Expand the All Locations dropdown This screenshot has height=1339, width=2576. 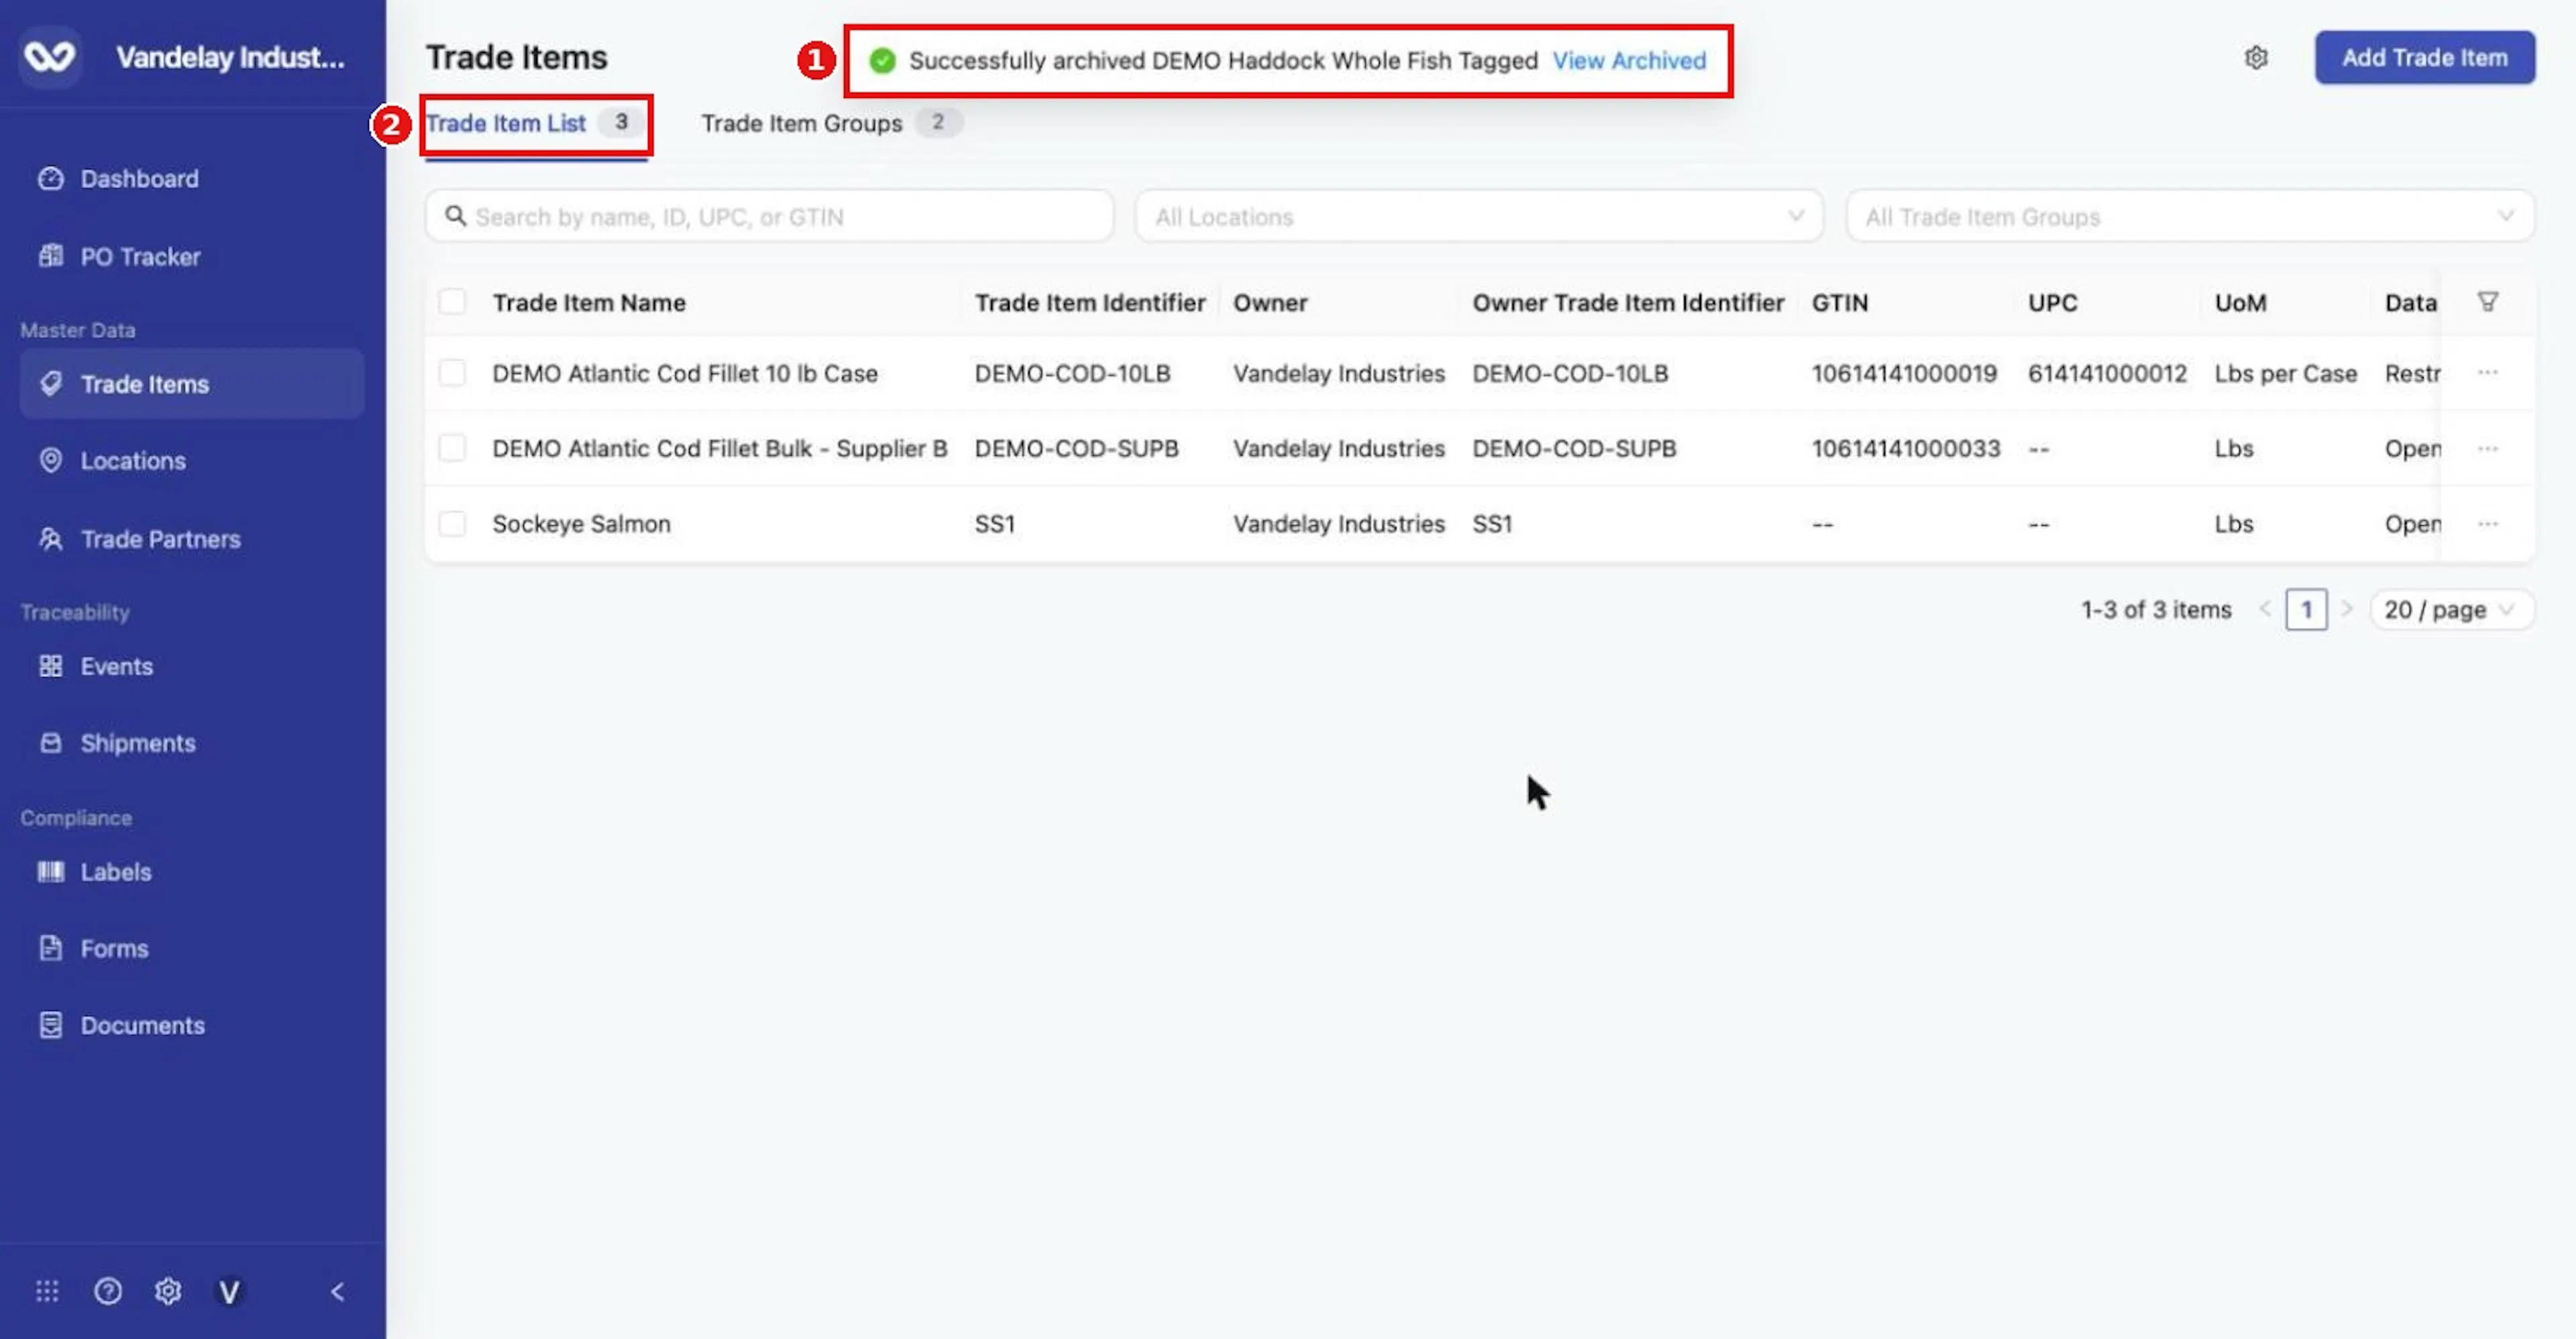(x=1479, y=216)
